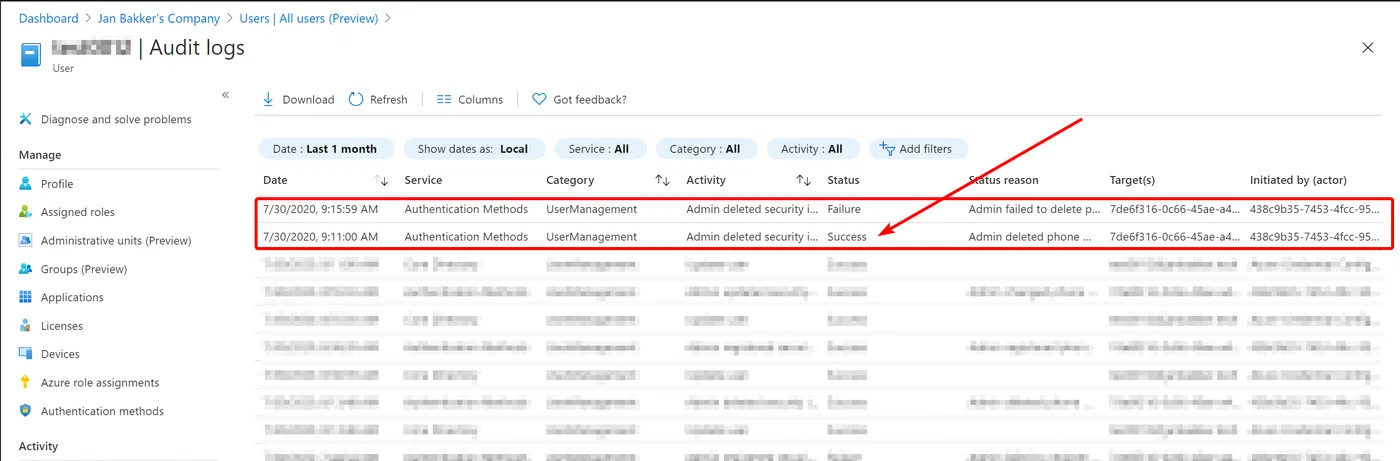Open the 7/30/2020, 9:15:59 AM log entry
Screen dimensions: 1400x461
824,209
